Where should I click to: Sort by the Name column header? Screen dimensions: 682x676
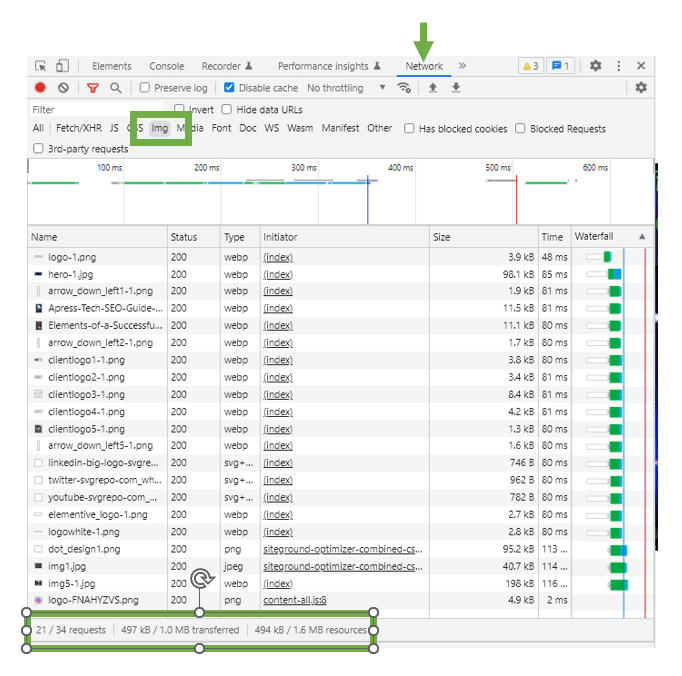97,237
